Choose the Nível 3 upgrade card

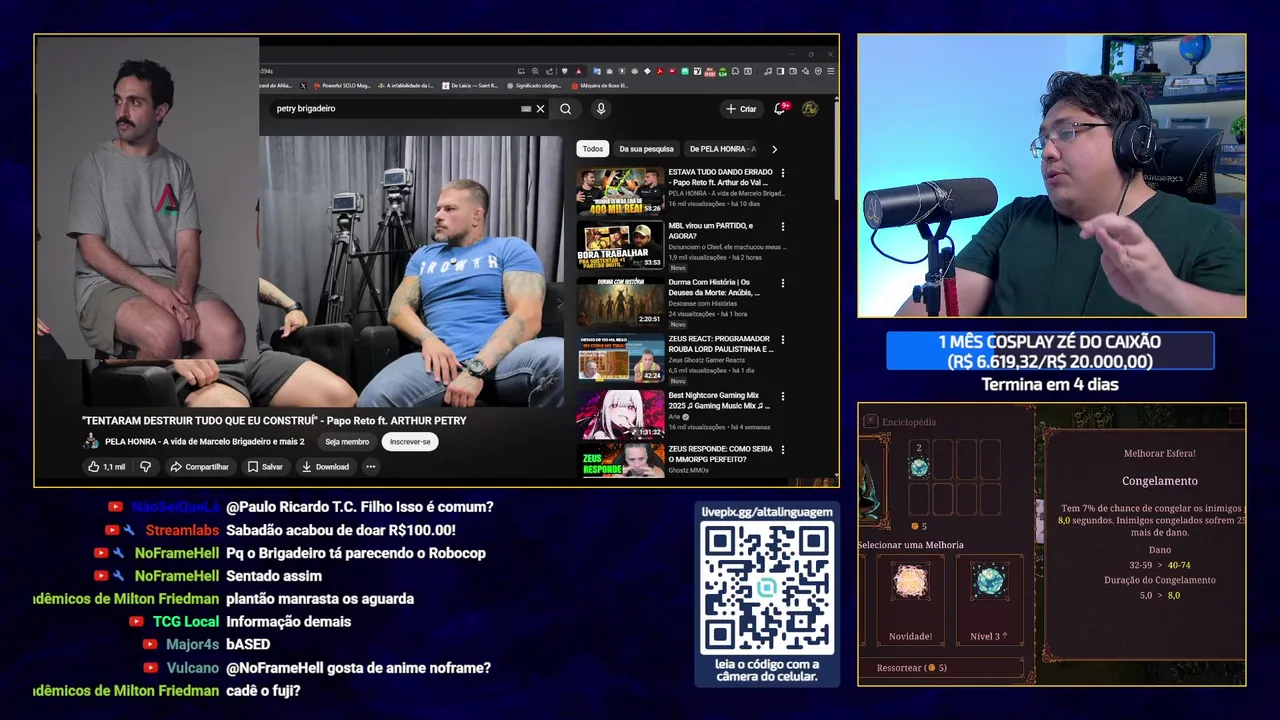[x=989, y=600]
